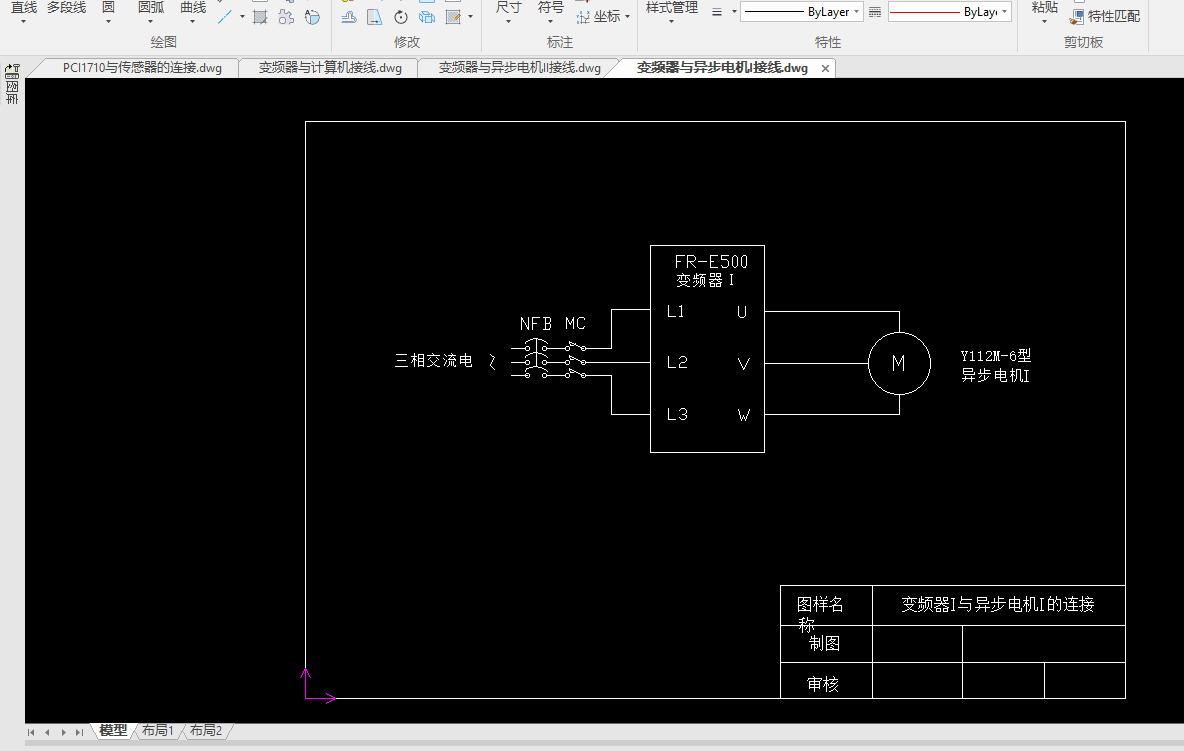Image resolution: width=1184 pixels, height=751 pixels.
Task: Click next layout tab arrow
Action: click(x=63, y=732)
